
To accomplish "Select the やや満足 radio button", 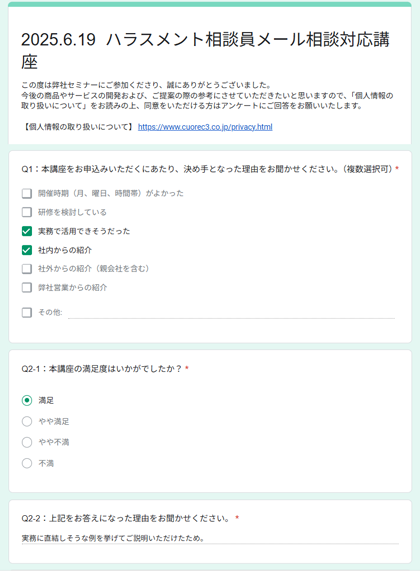I will click(27, 421).
